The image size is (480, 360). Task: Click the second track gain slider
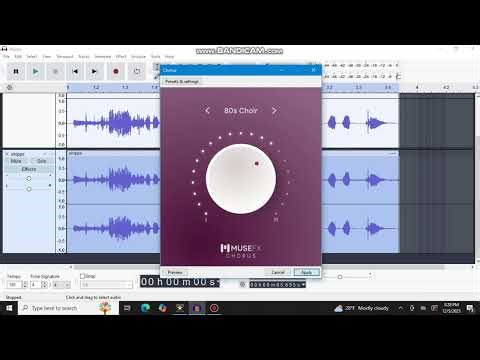pyautogui.click(x=29, y=179)
